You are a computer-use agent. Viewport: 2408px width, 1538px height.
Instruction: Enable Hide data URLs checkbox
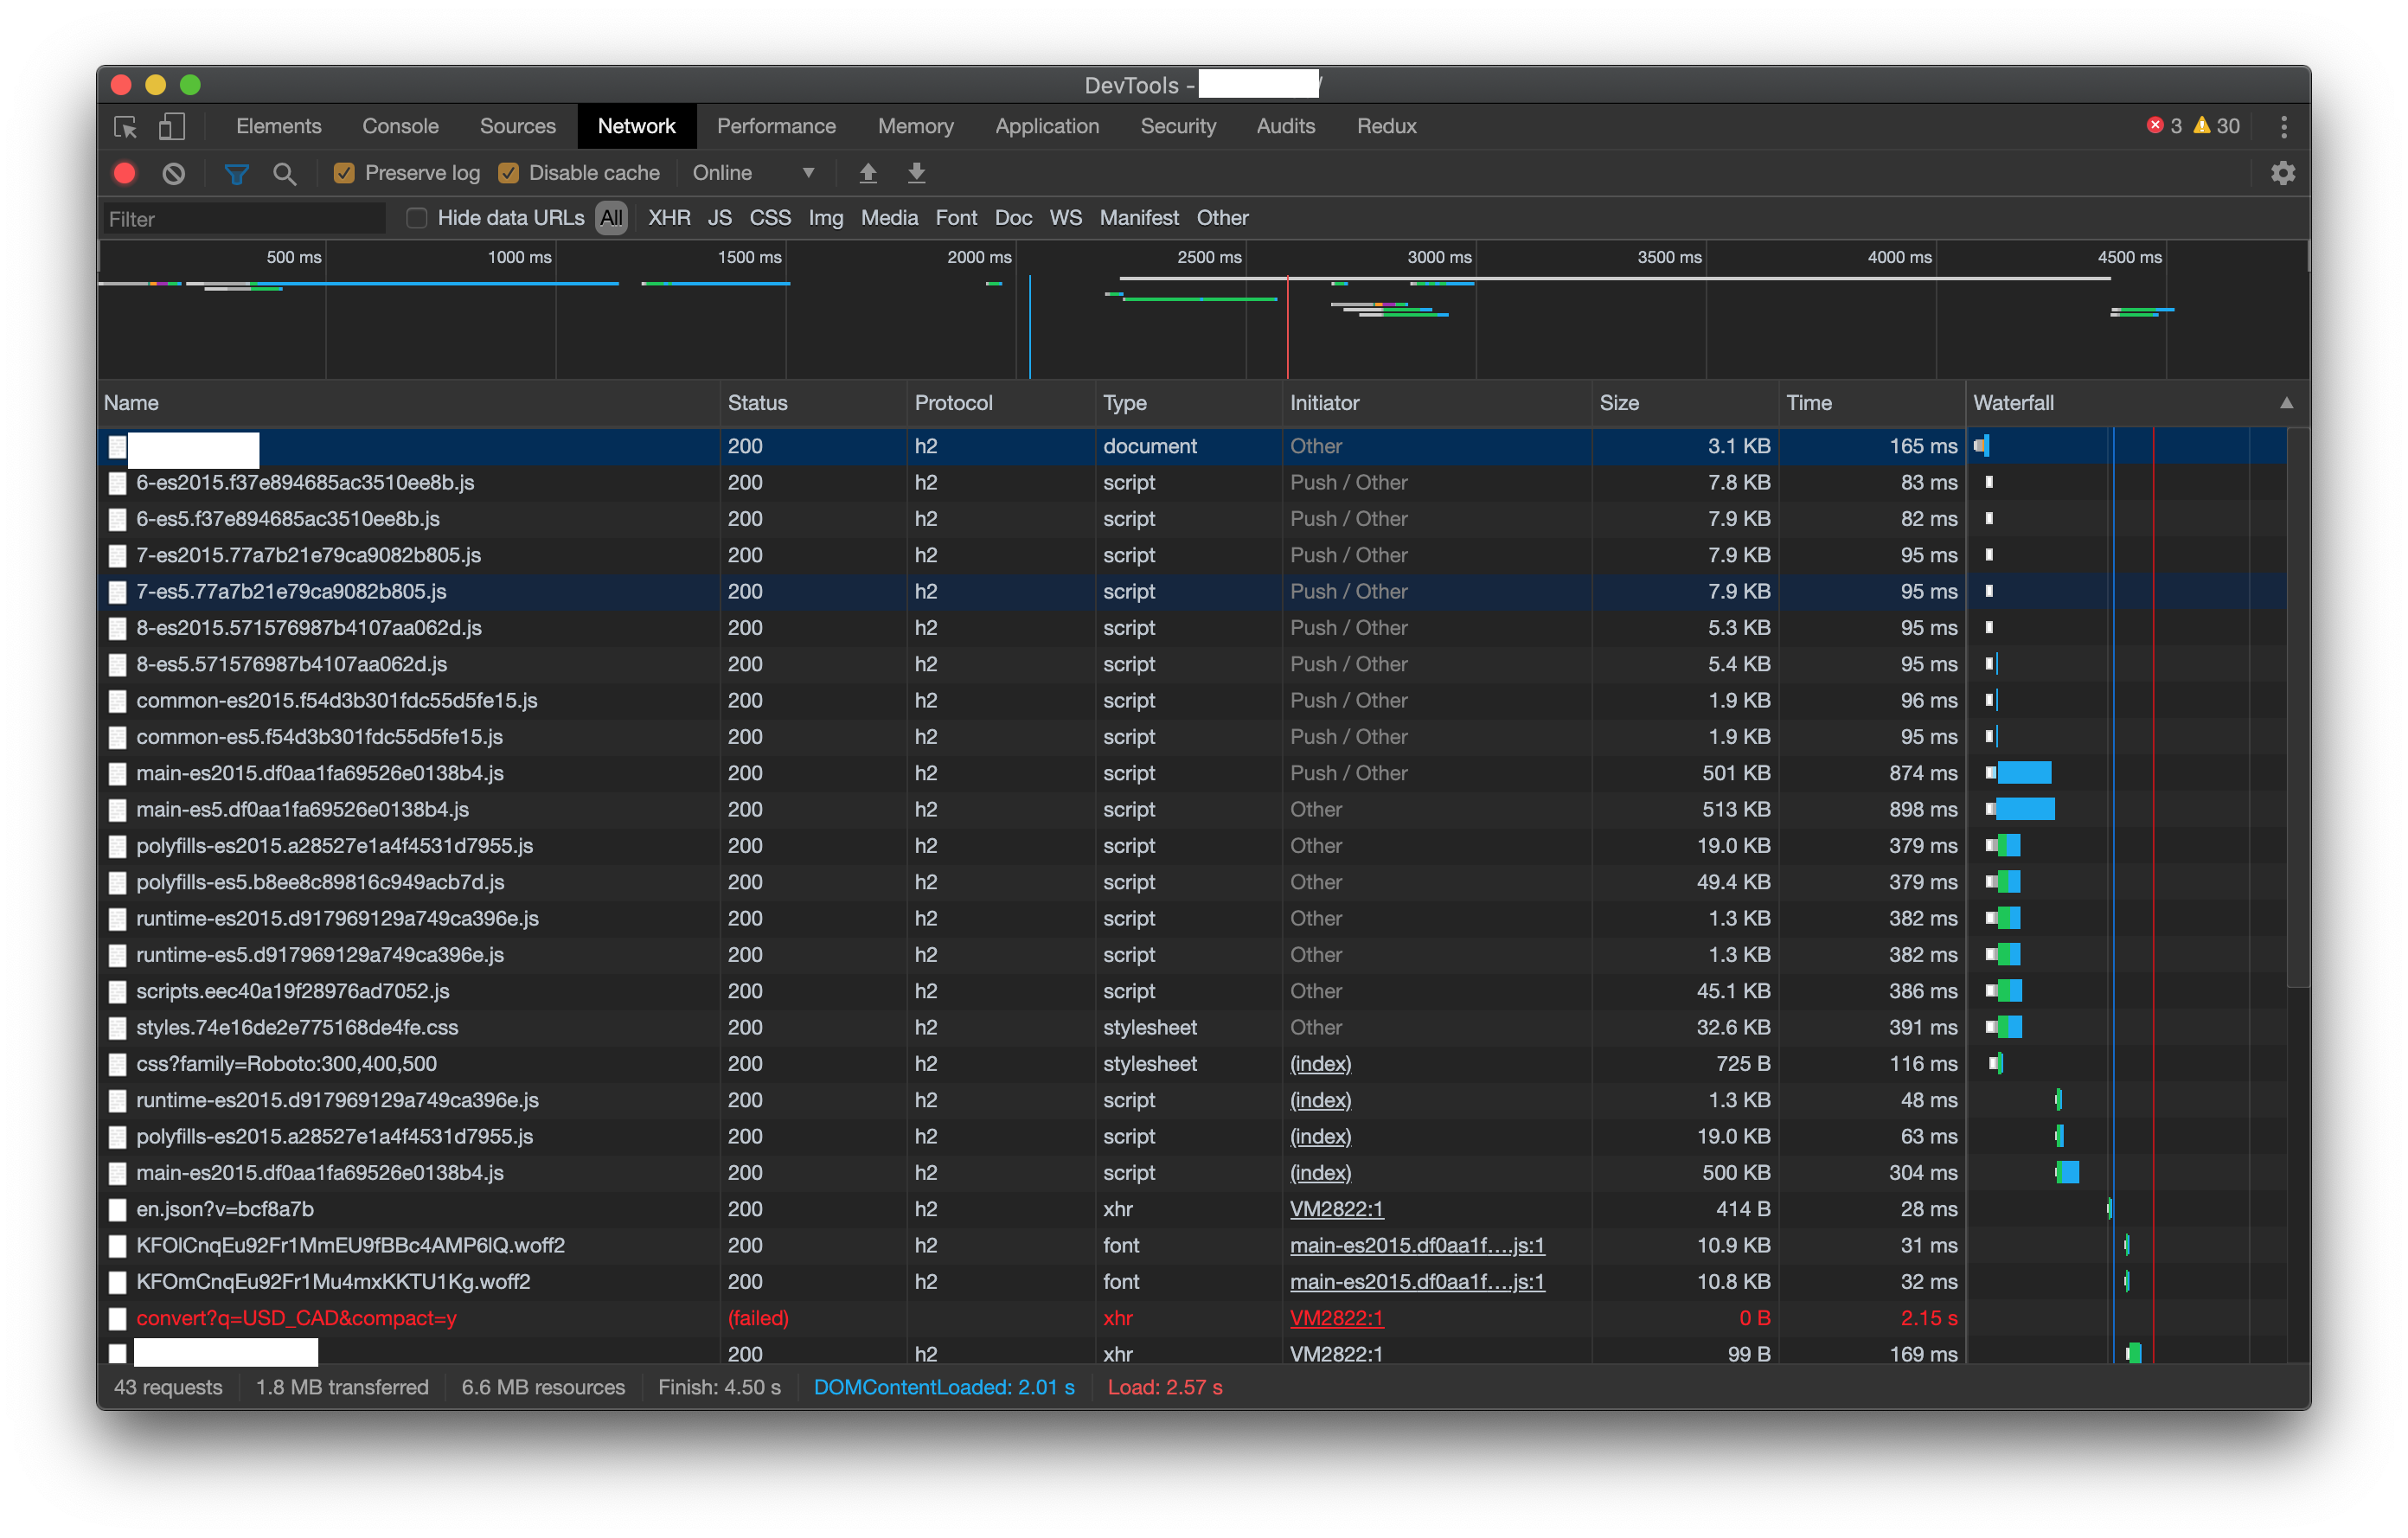(417, 218)
